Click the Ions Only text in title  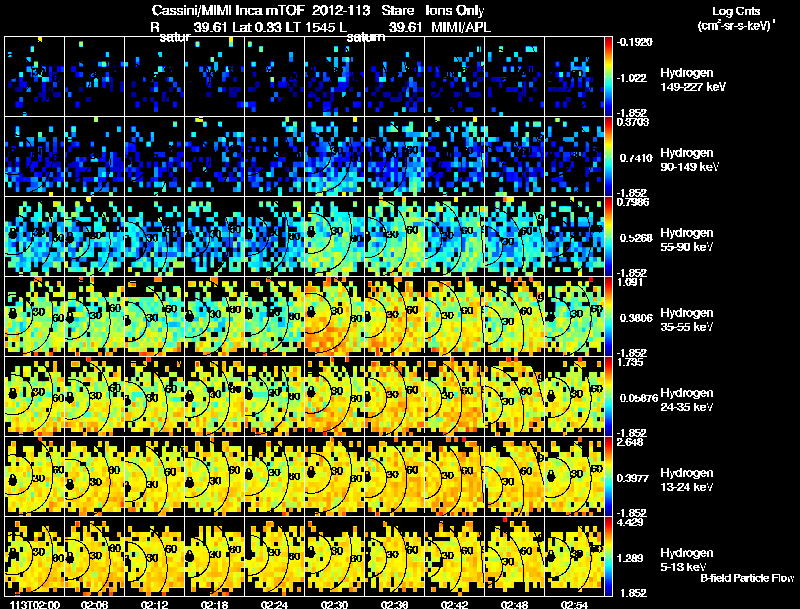coord(455,10)
